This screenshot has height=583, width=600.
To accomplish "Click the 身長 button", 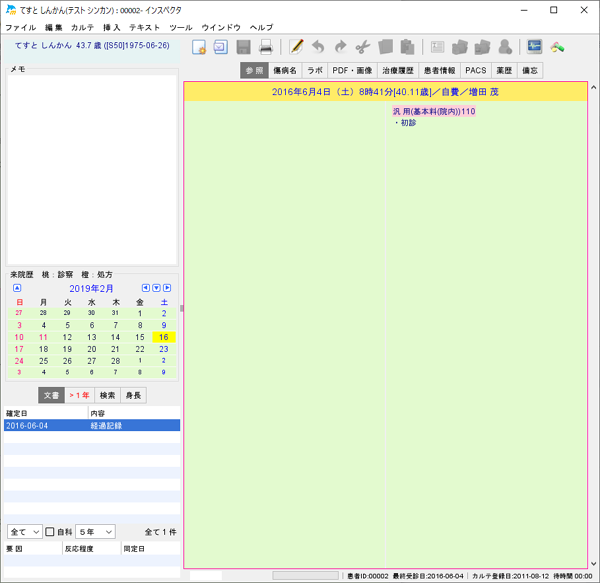I will (134, 395).
